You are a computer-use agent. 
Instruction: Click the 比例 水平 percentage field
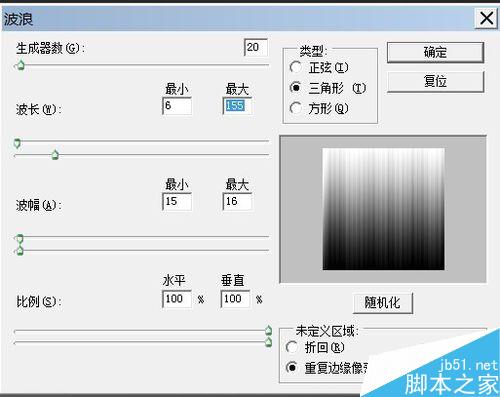coord(177,299)
